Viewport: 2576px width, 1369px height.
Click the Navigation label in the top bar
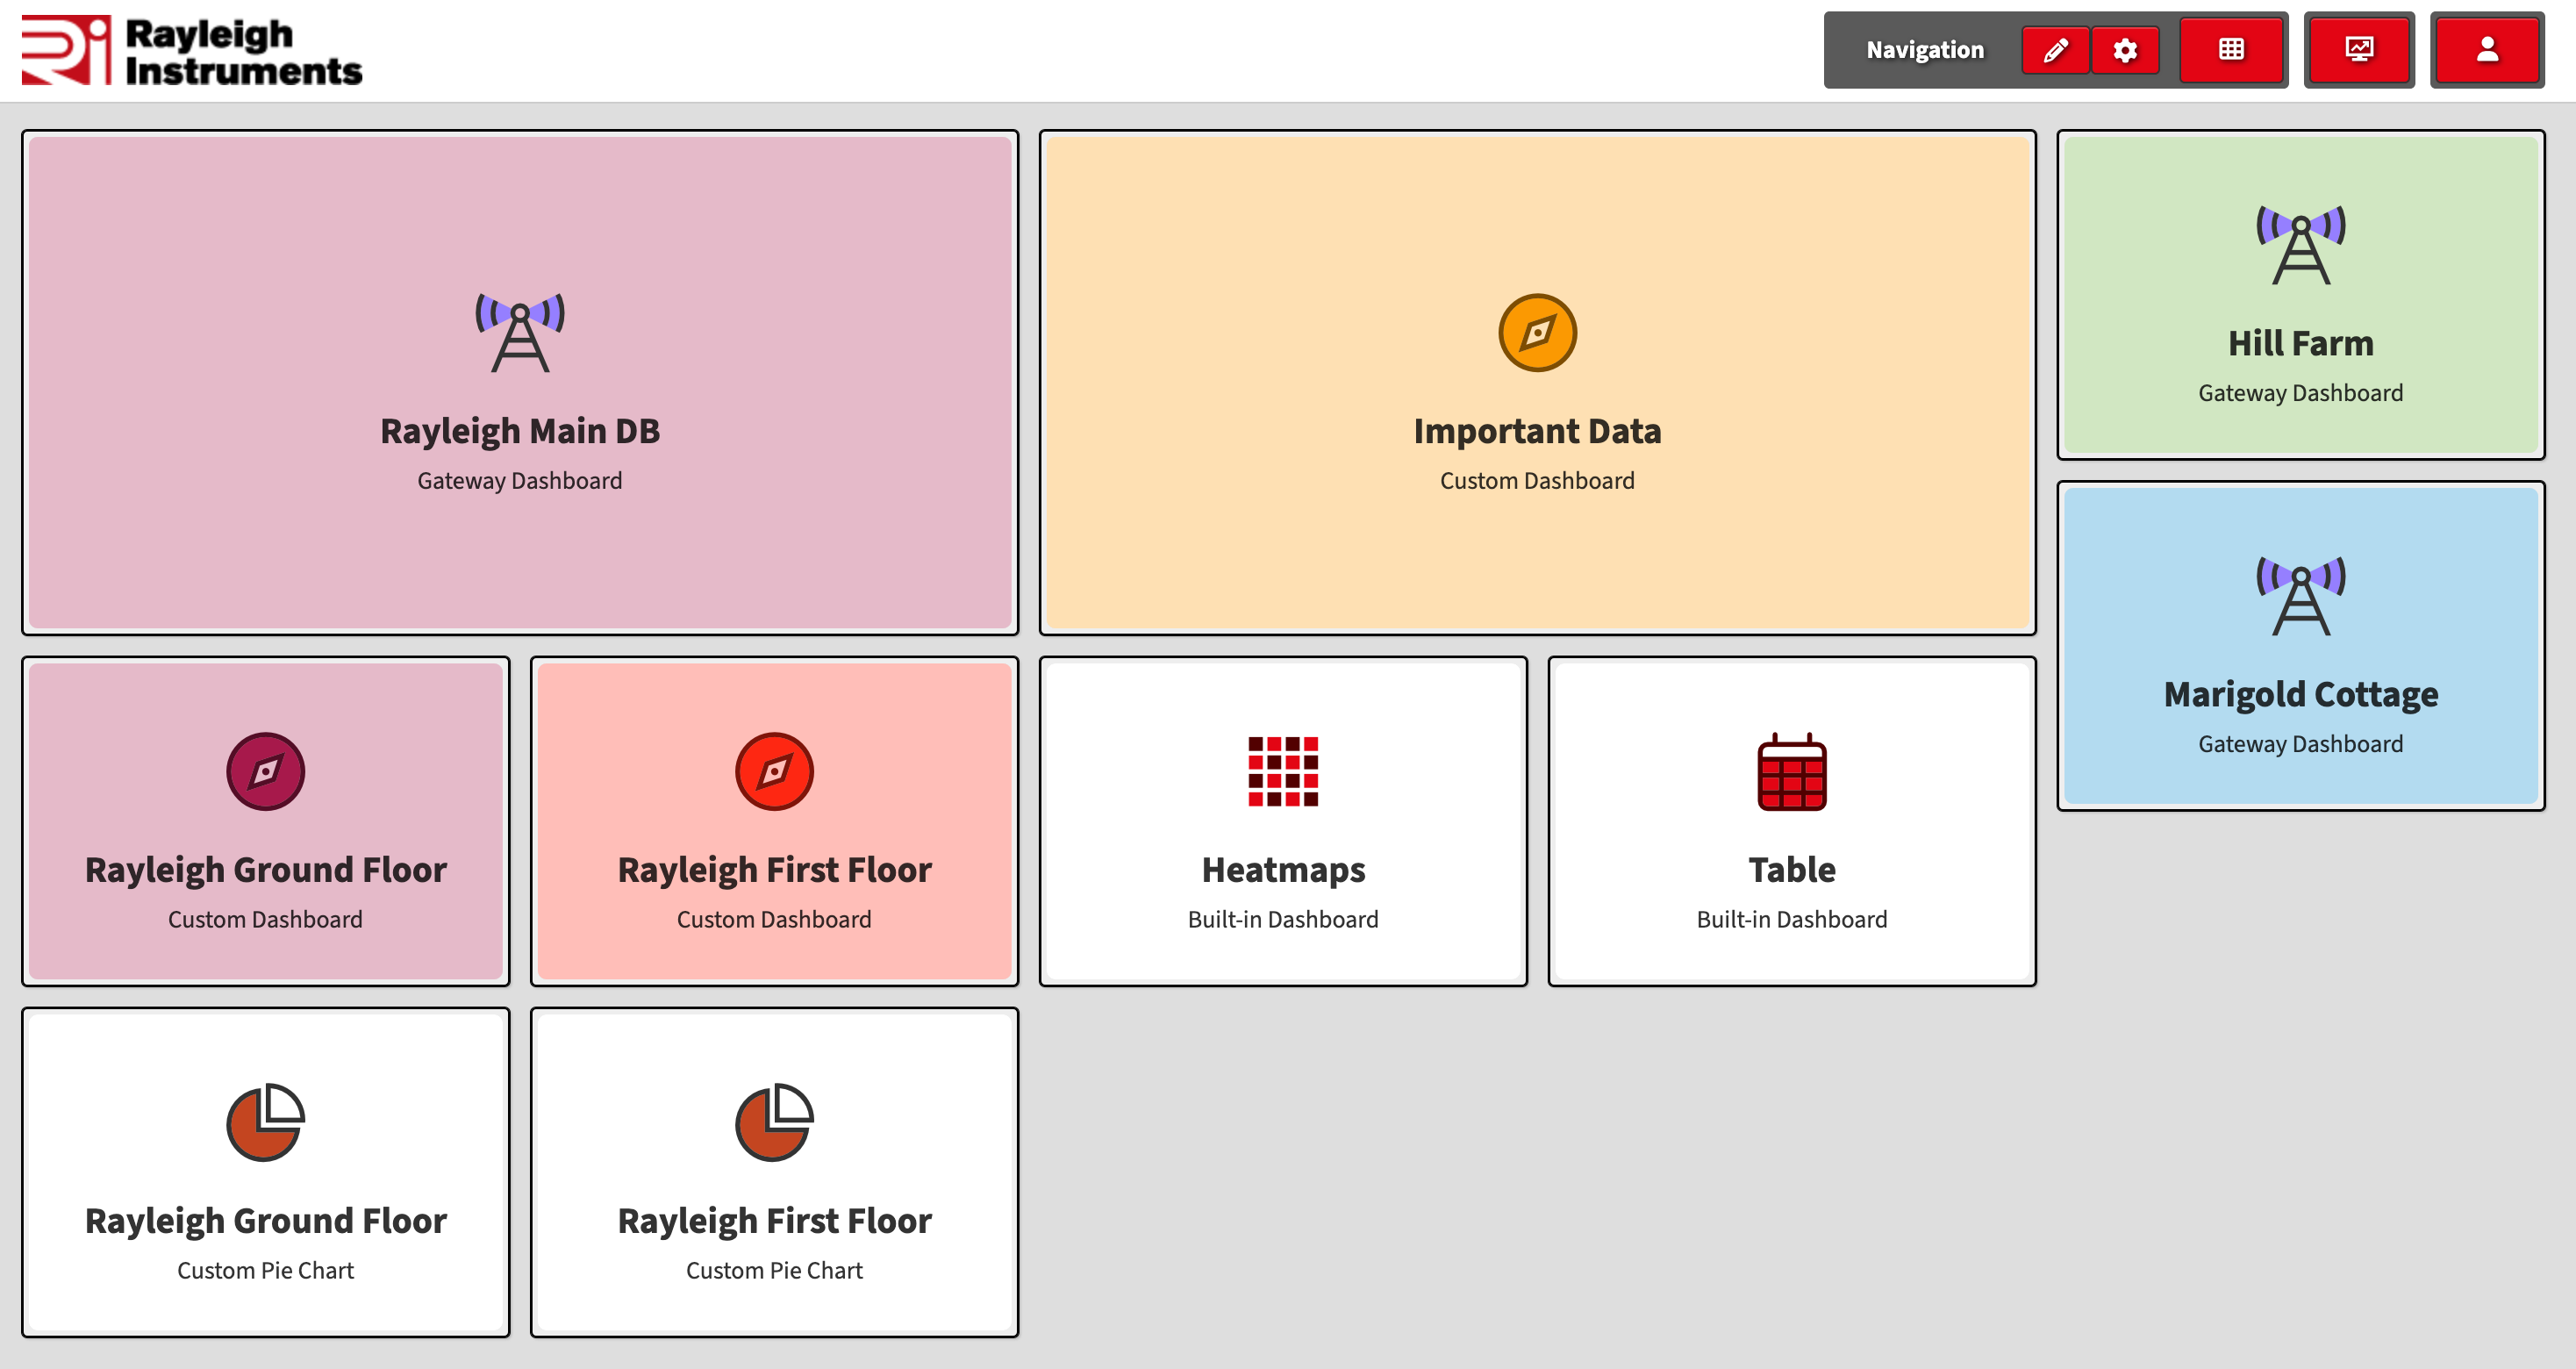(1924, 50)
